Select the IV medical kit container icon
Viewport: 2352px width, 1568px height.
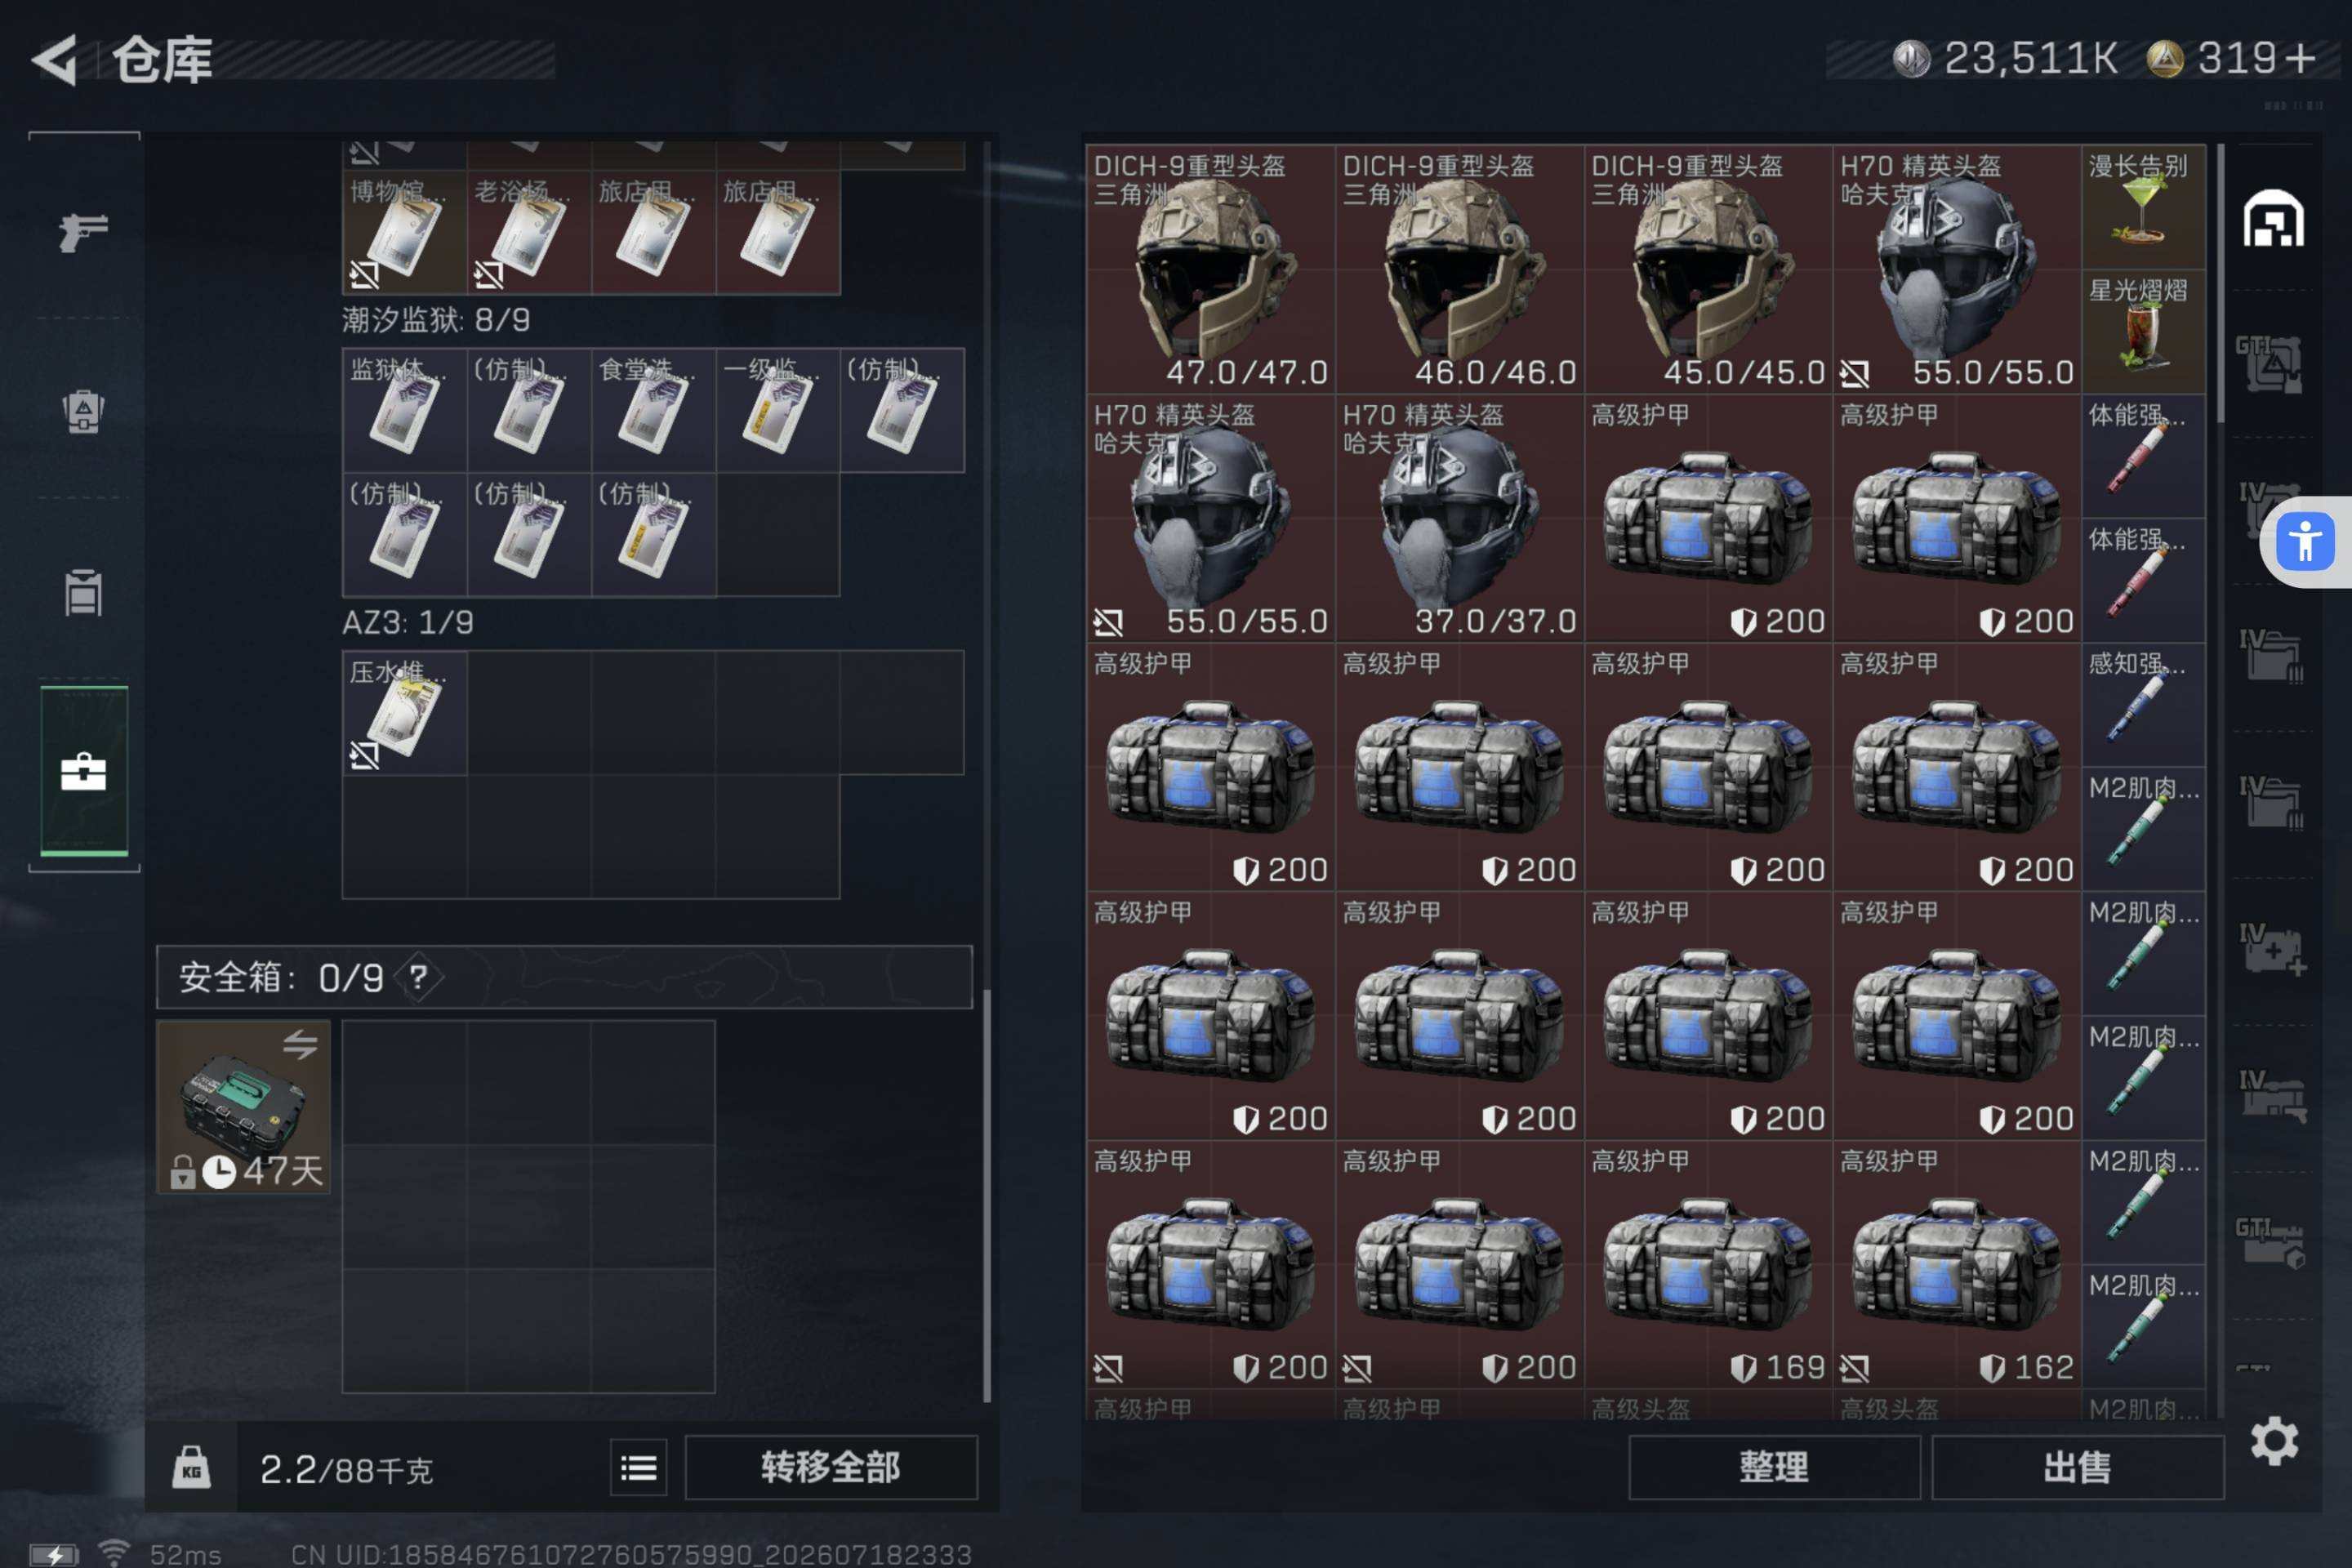point(2272,949)
